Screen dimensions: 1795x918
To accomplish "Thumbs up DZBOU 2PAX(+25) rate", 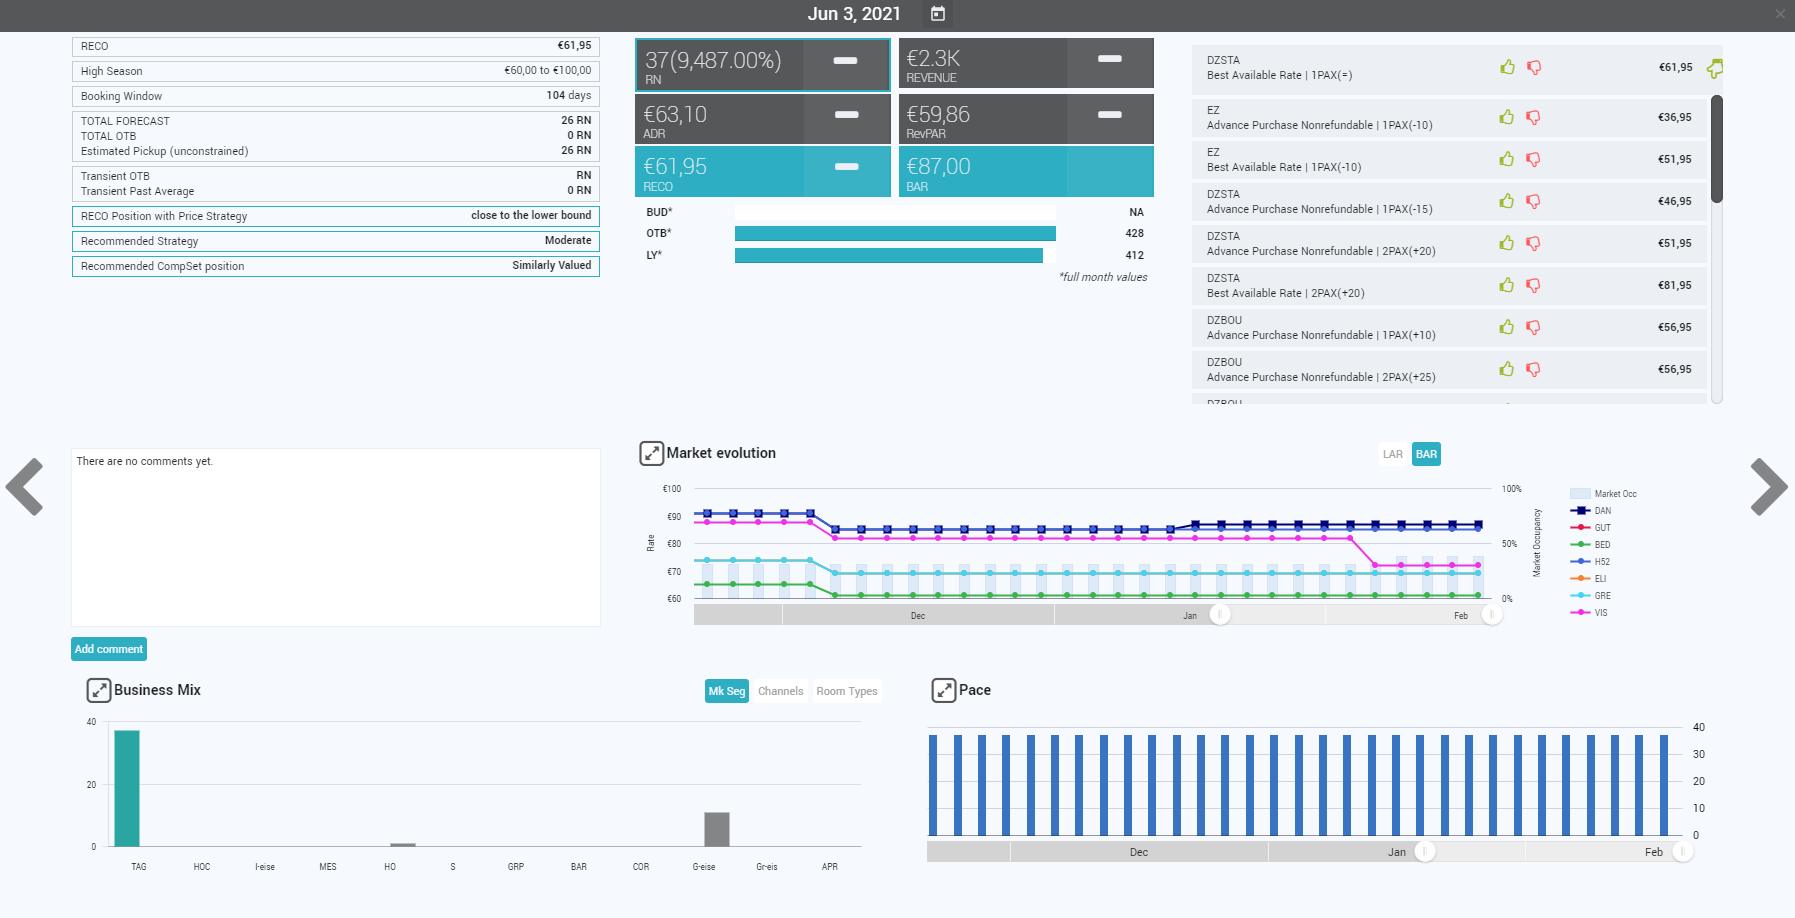I will point(1506,370).
